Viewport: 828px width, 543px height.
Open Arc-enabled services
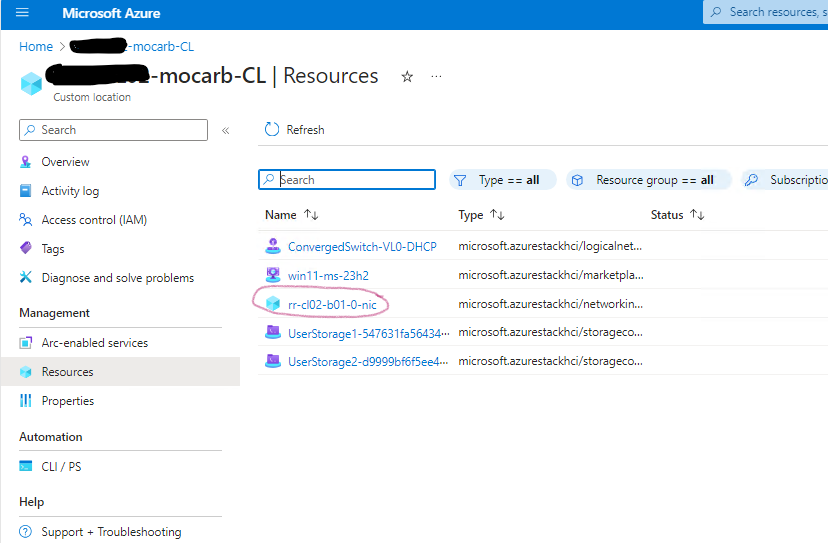(x=95, y=343)
